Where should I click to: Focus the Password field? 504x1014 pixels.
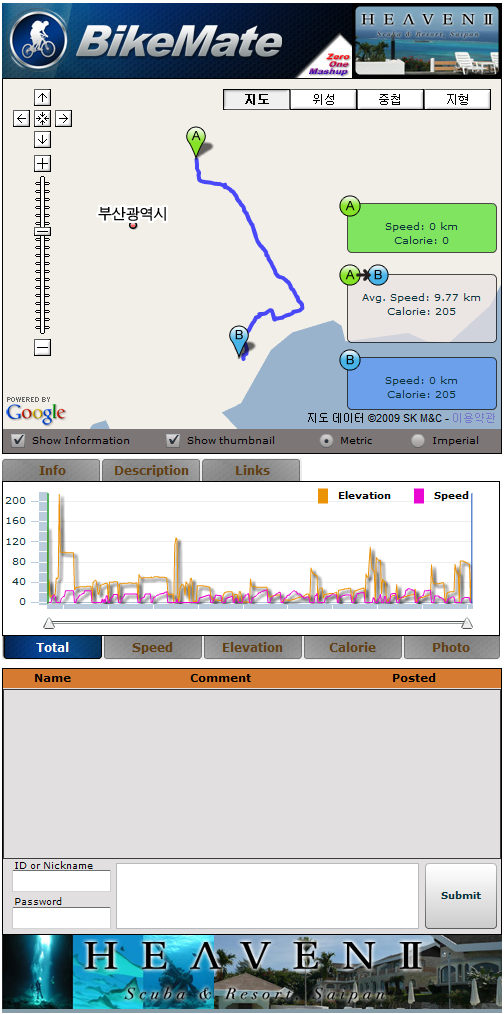(x=61, y=918)
